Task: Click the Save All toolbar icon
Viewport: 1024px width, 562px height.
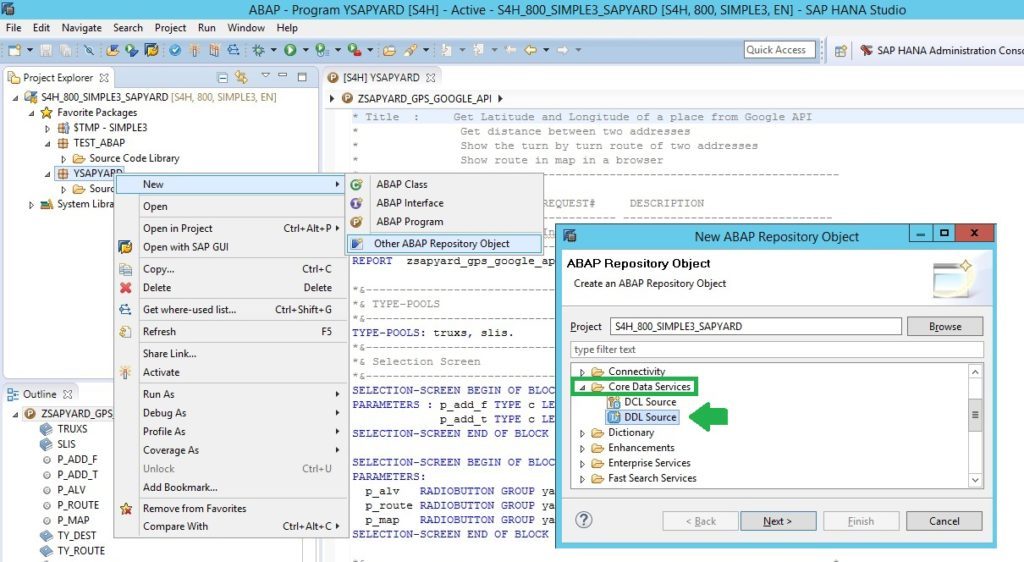Action: 65,50
